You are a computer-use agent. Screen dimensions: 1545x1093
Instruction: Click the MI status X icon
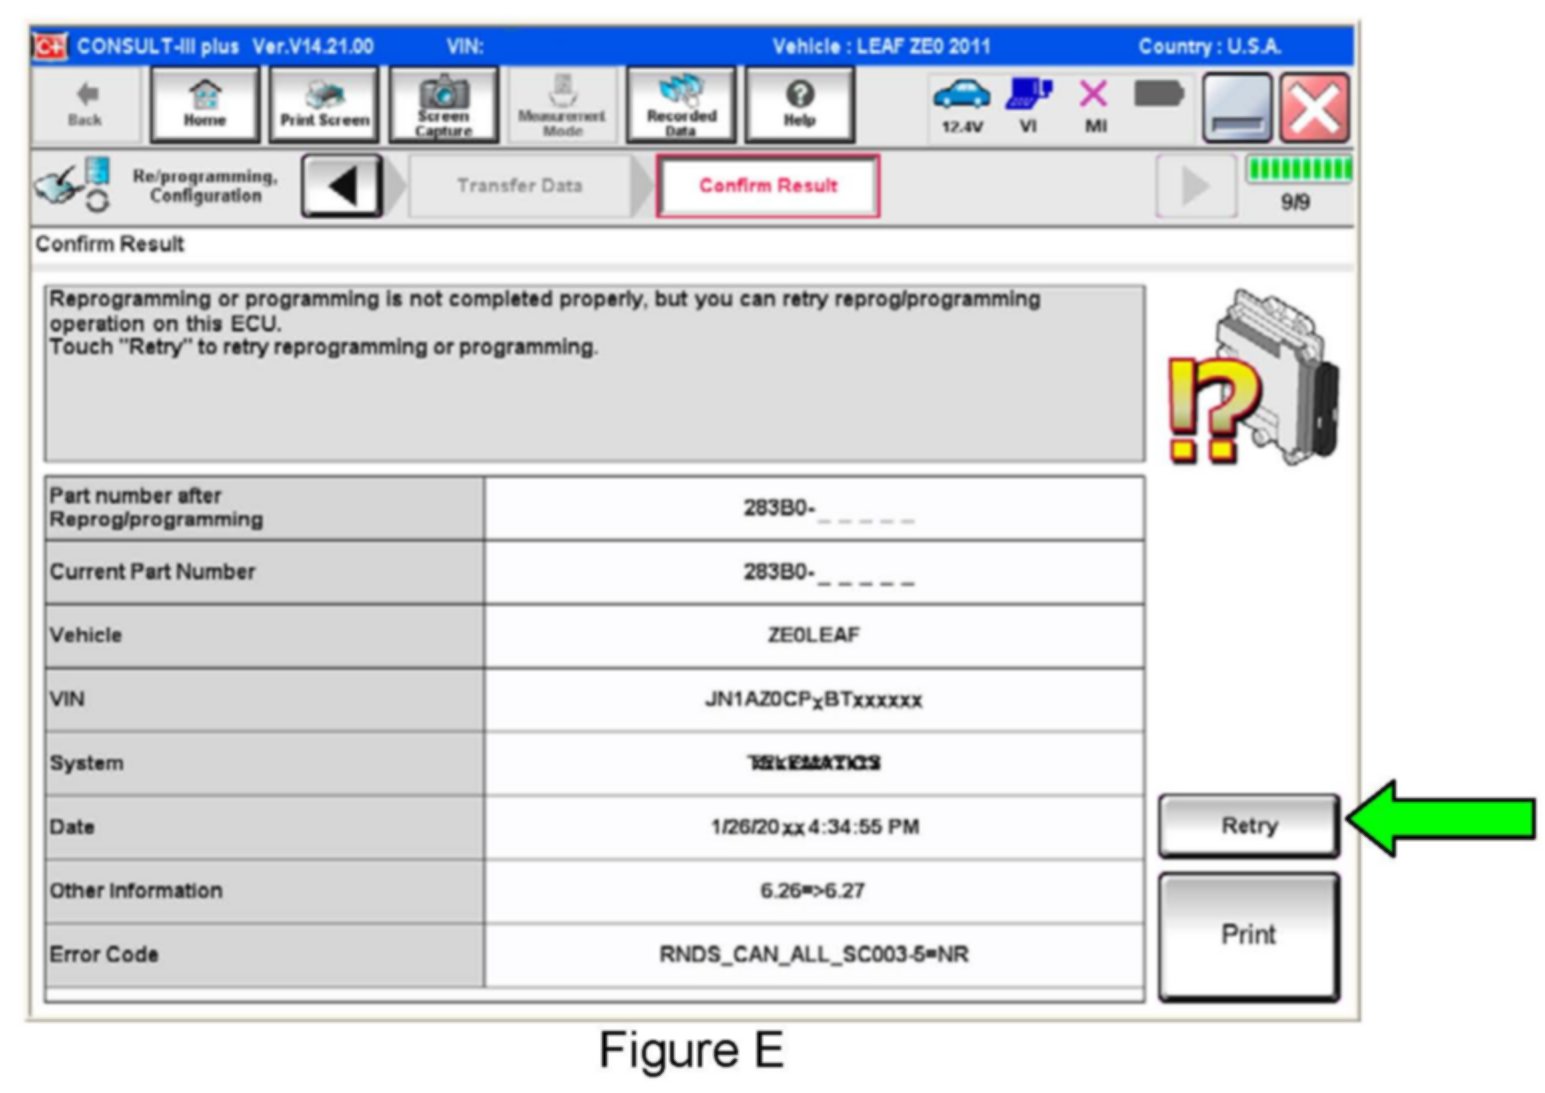click(x=1094, y=105)
